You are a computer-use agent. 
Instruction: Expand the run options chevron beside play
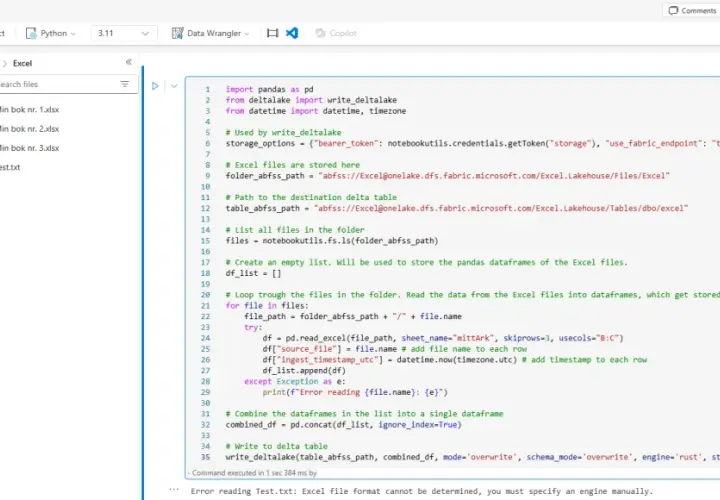[174, 86]
